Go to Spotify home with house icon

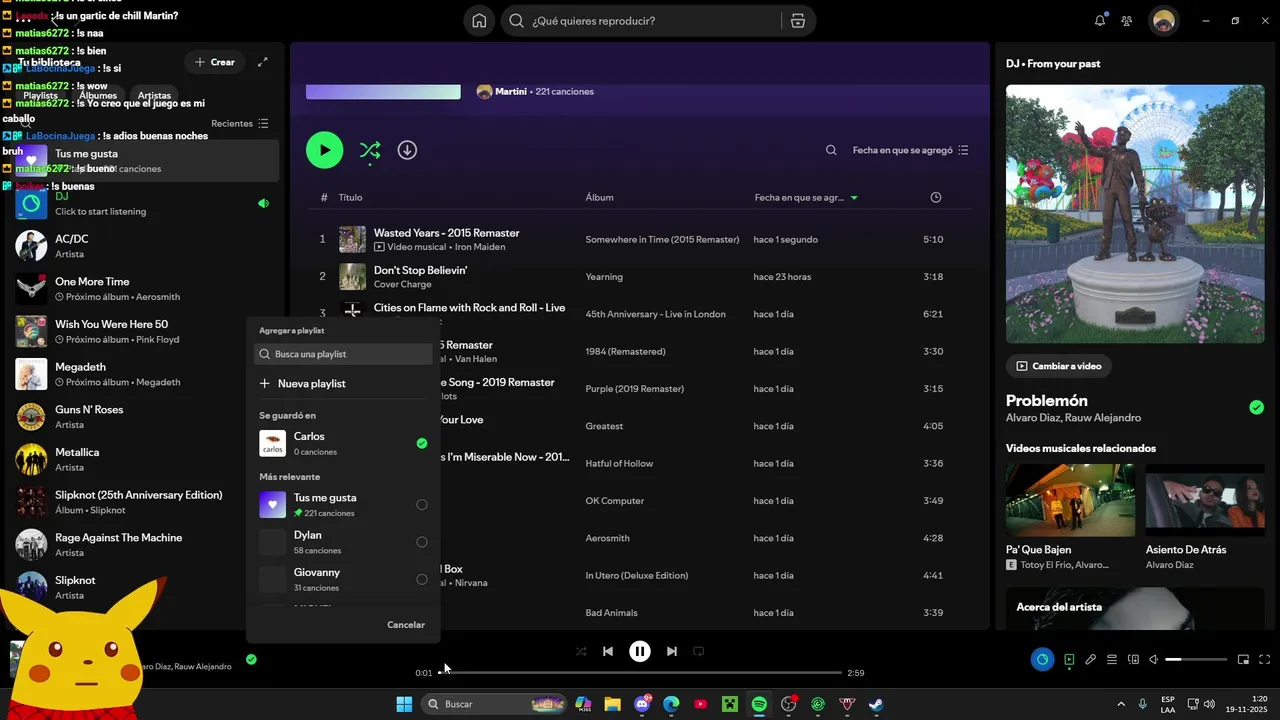480,21
